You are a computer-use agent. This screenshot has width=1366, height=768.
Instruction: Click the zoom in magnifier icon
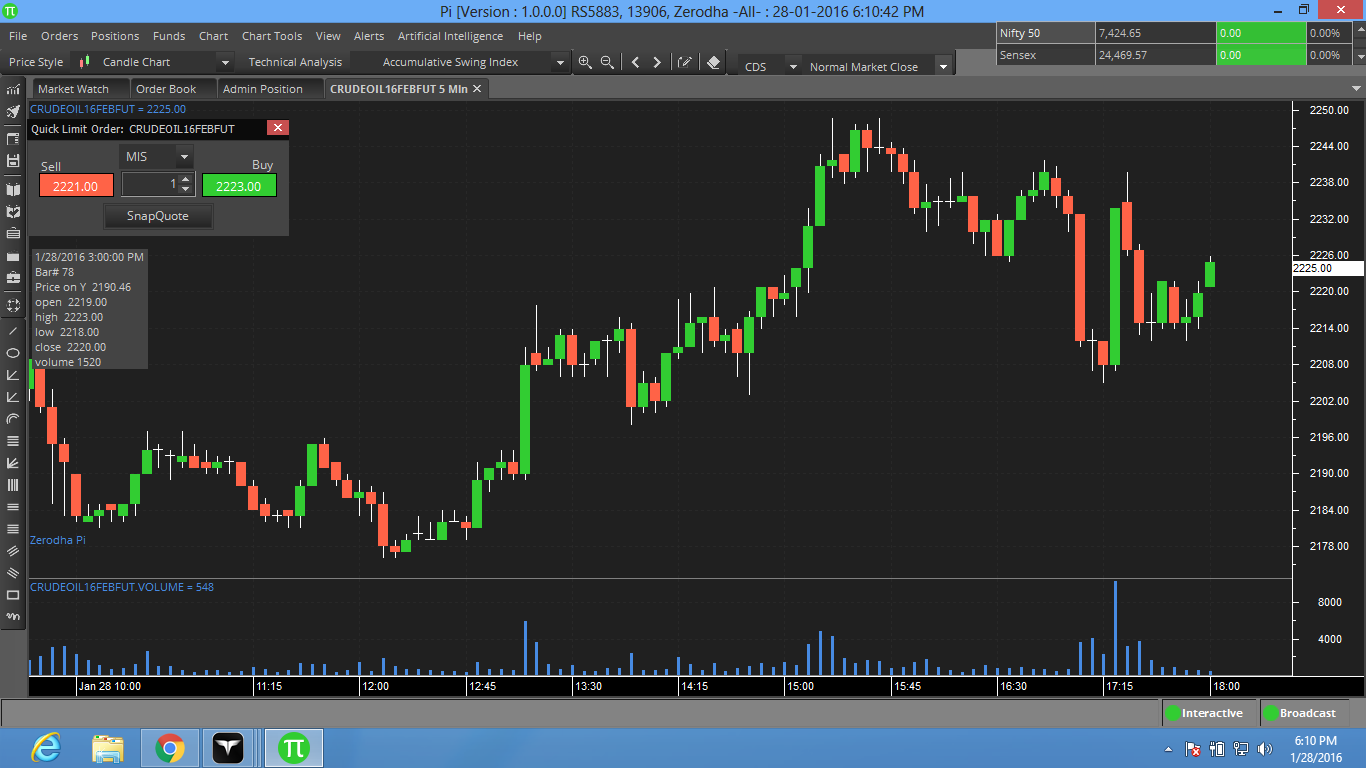(585, 62)
